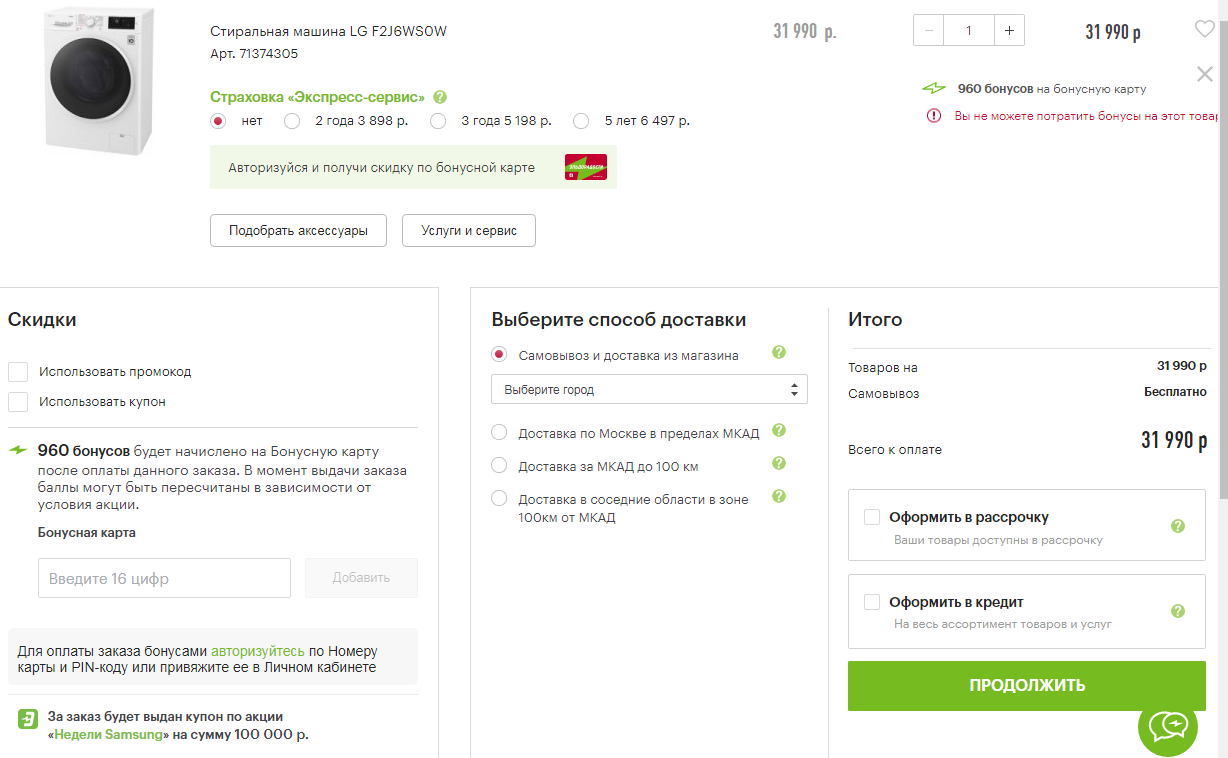Click the red bonus card image
Viewport: 1228px width, 758px height.
tap(585, 167)
